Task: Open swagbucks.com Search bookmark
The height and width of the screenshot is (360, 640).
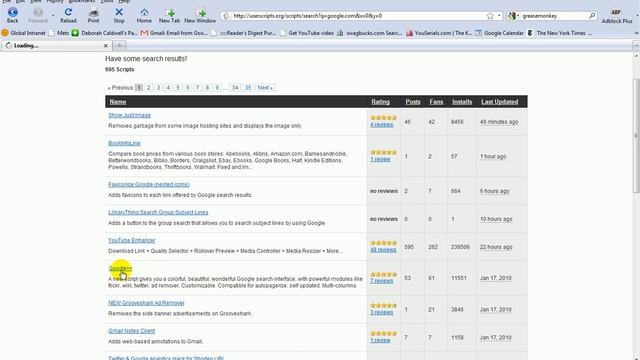Action: coord(370,33)
